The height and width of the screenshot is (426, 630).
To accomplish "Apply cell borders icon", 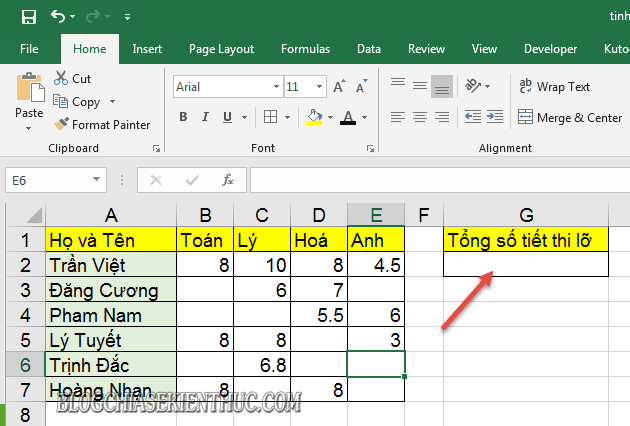I will point(270,117).
